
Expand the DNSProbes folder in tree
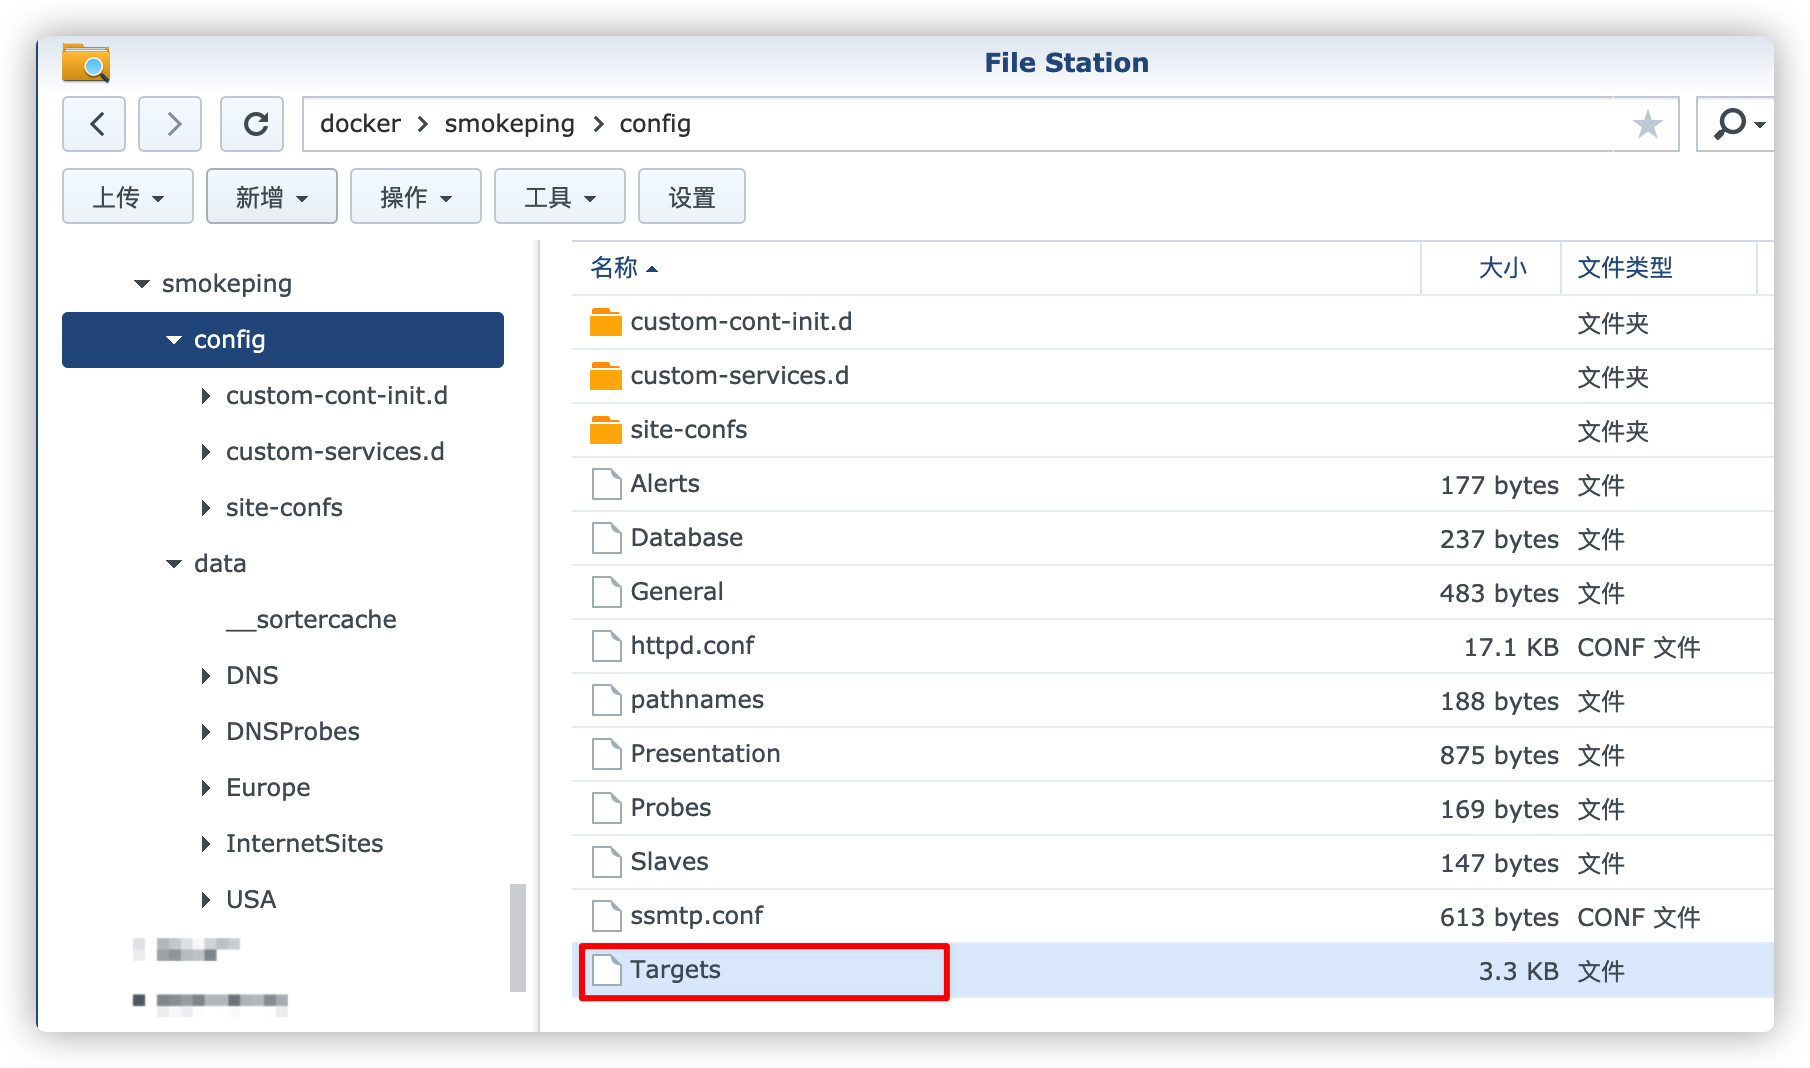pyautogui.click(x=206, y=732)
